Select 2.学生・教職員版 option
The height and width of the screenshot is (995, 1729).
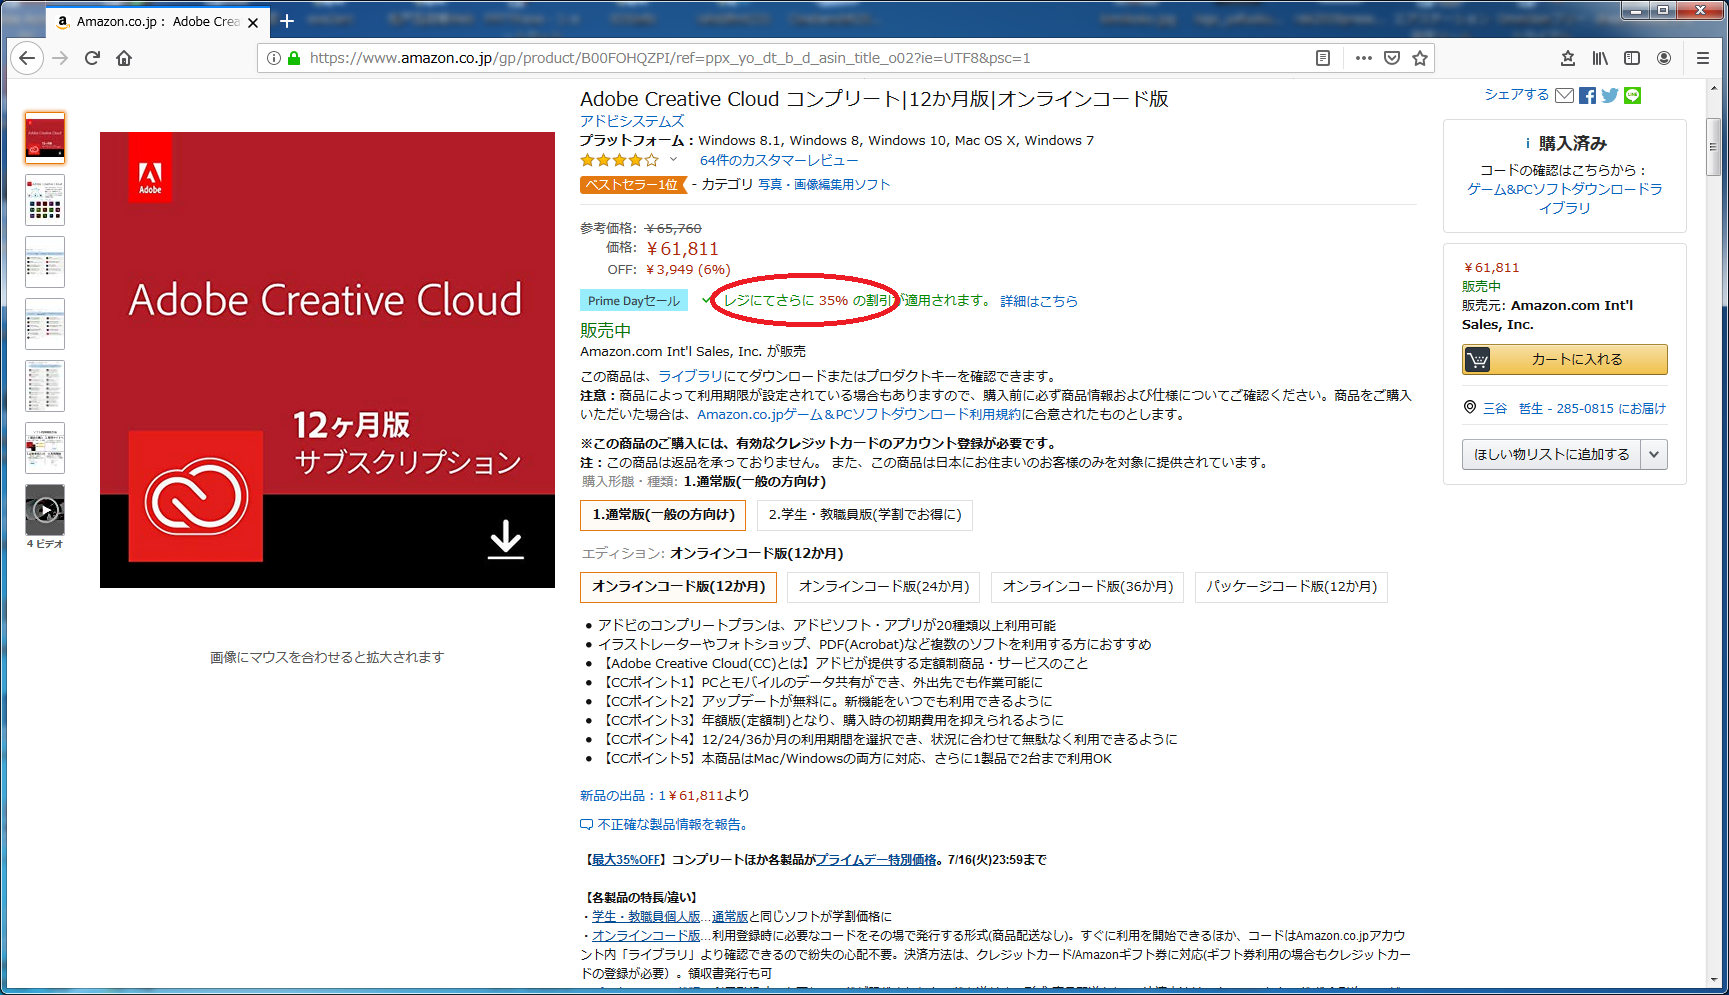pos(865,514)
